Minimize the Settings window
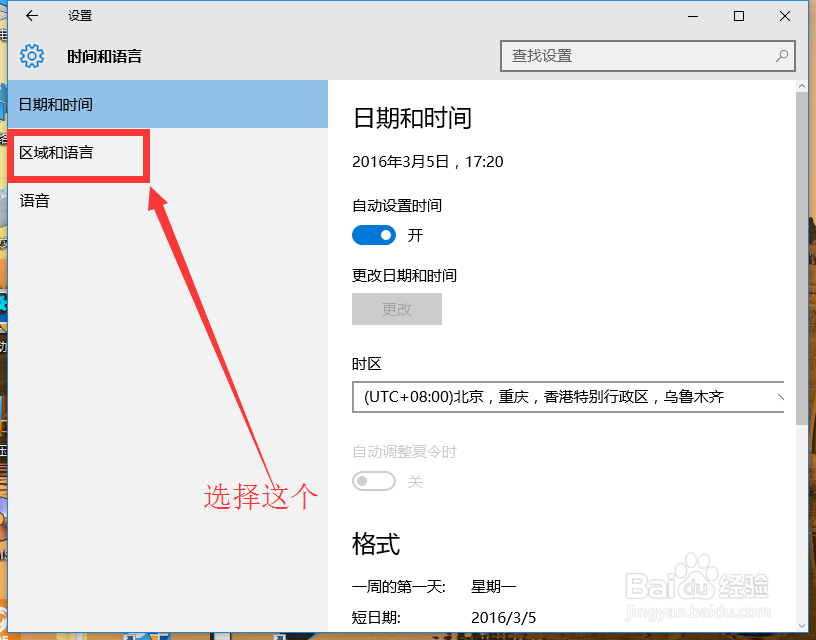Viewport: 816px width, 640px height. (692, 16)
